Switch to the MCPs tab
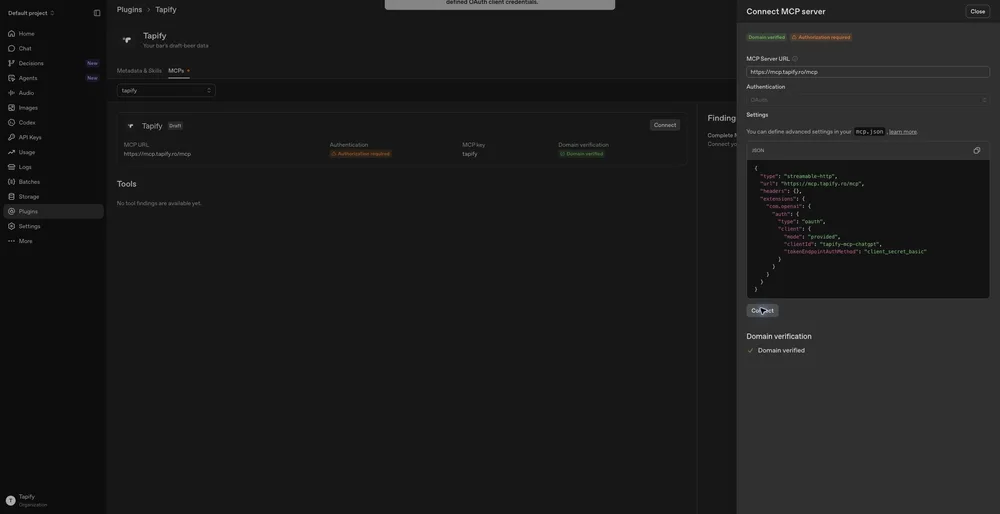Image resolution: width=1000 pixels, height=514 pixels. pyautogui.click(x=176, y=71)
